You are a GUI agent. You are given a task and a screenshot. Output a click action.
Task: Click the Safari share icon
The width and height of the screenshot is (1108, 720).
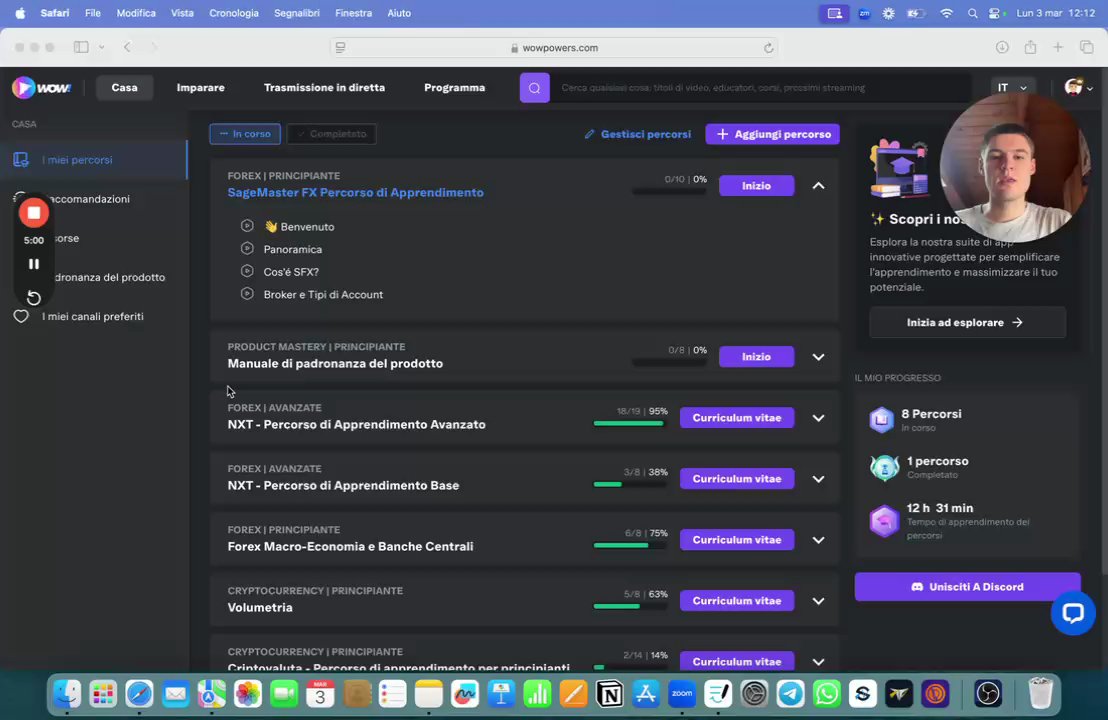coord(1030,47)
